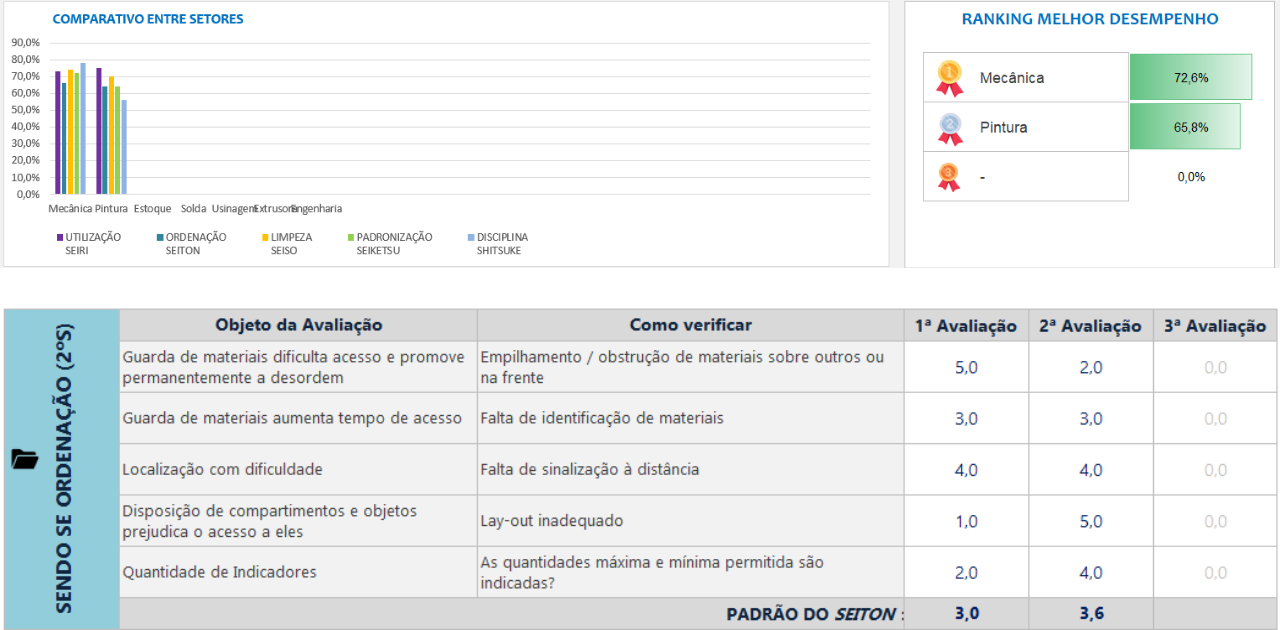This screenshot has height=630, width=1280.
Task: Click the 2ª Avaliação PADRÃO DO SEITON total
Action: 1090,614
